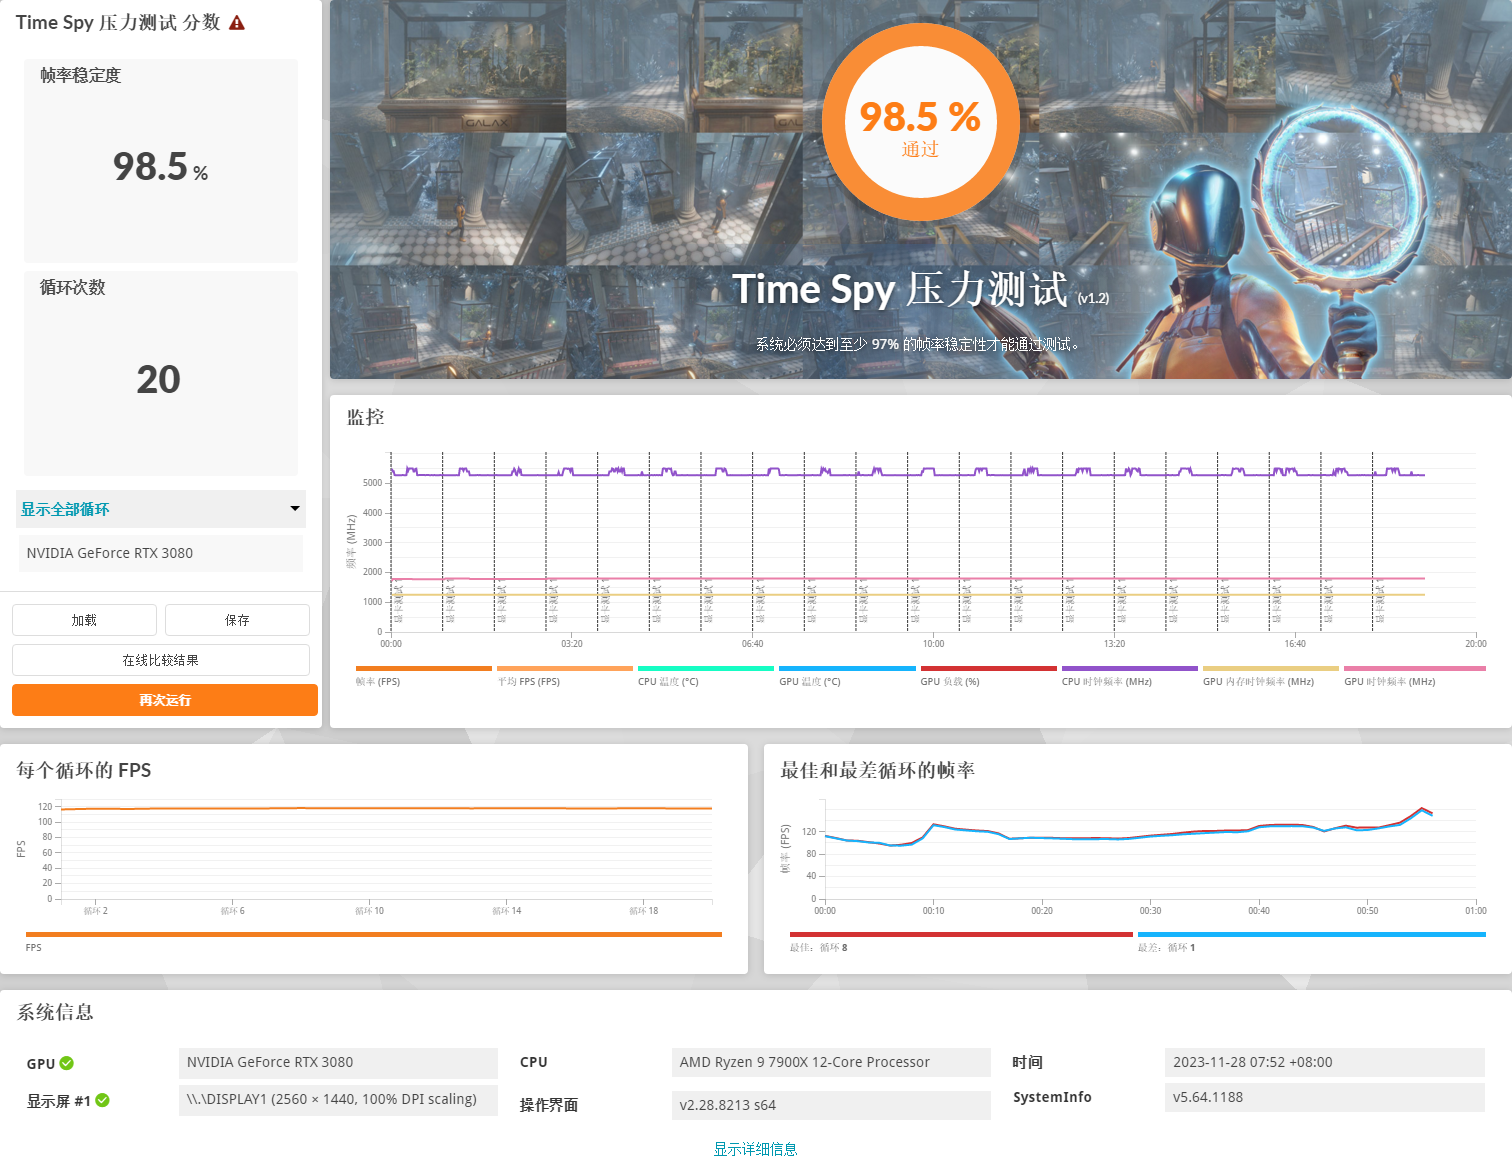Viewport: 1512px width, 1163px height.
Task: Open the 显示全部循环 dropdown
Action: pyautogui.click(x=161, y=509)
